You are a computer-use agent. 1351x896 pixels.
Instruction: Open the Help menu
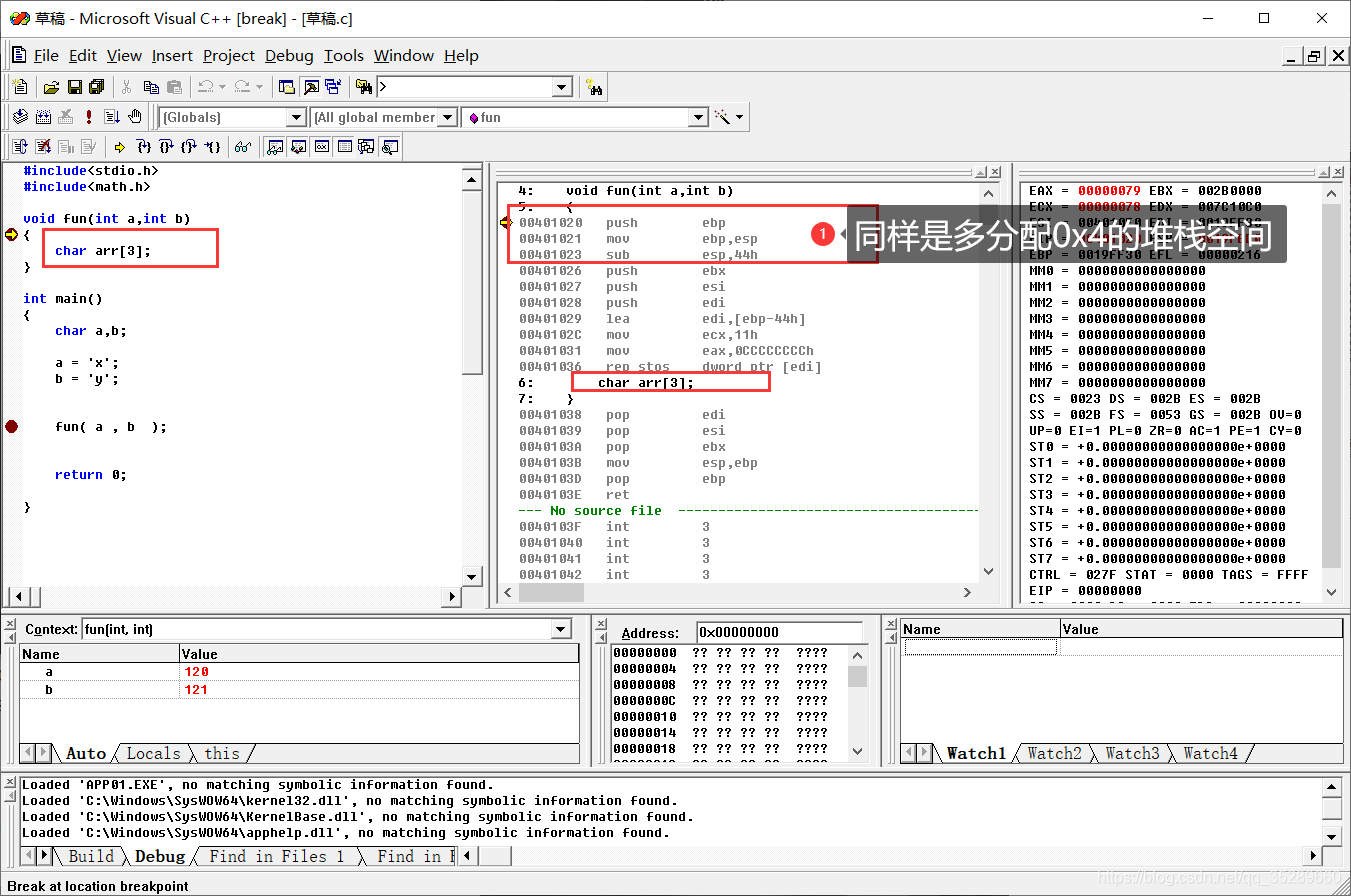coord(461,55)
